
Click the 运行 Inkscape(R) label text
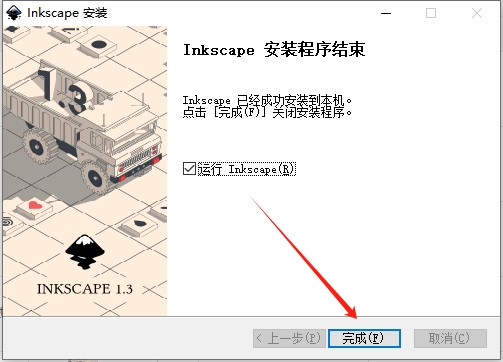point(247,169)
